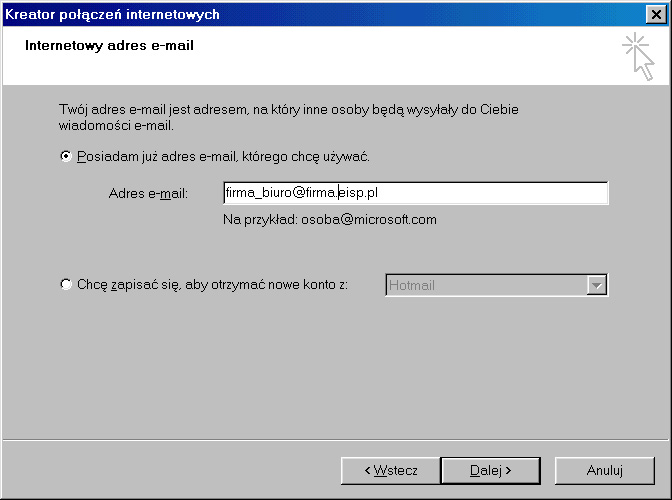Expand the Hotmail dropdown arrow
672x500 pixels.
(x=597, y=285)
